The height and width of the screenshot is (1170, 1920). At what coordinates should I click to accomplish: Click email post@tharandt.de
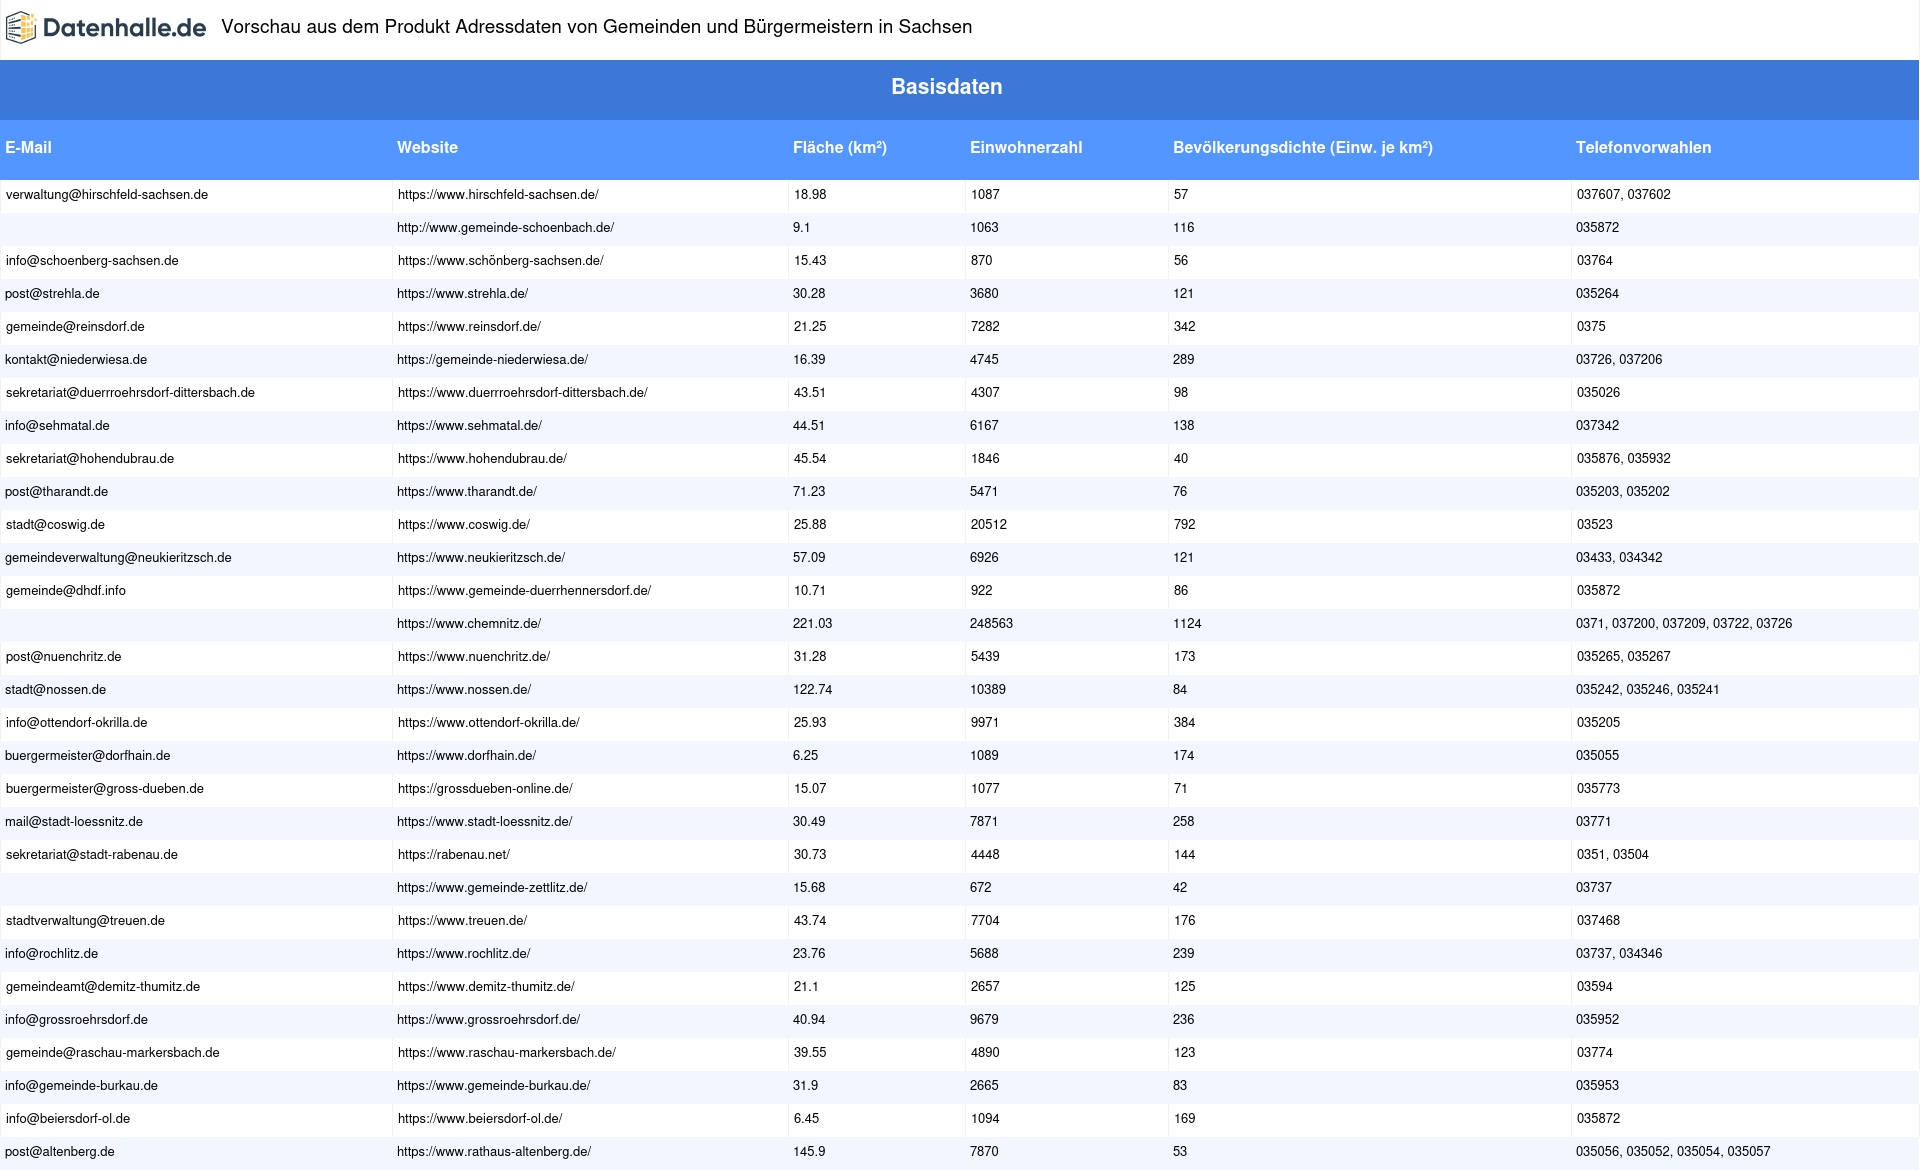pyautogui.click(x=56, y=492)
